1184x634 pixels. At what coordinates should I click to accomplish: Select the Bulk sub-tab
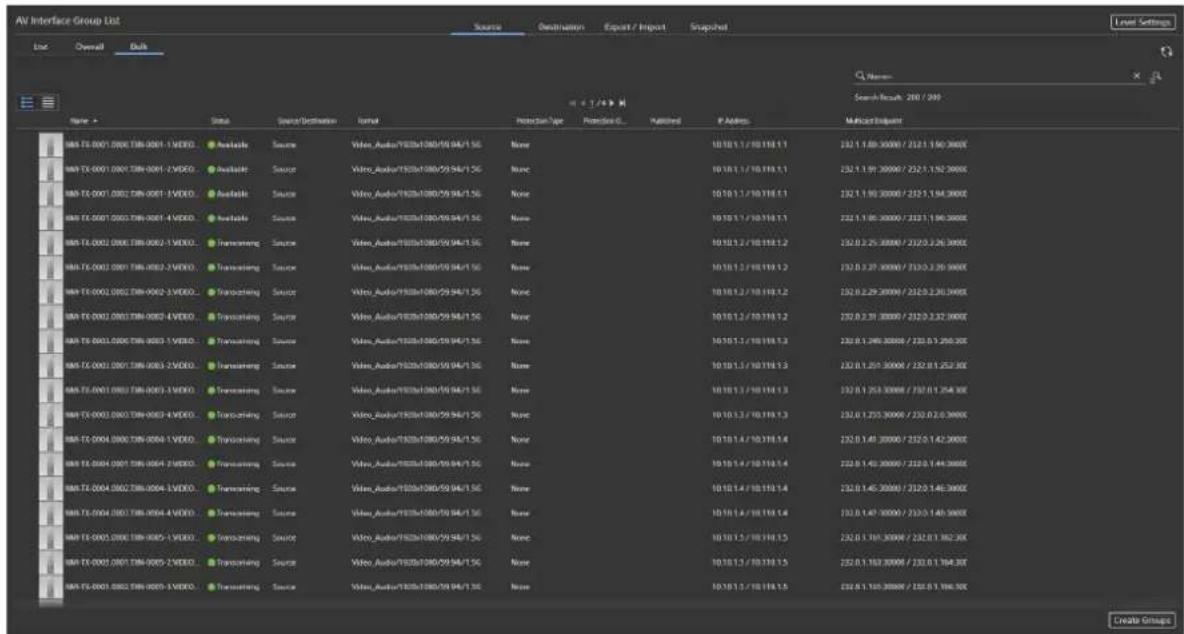139,47
